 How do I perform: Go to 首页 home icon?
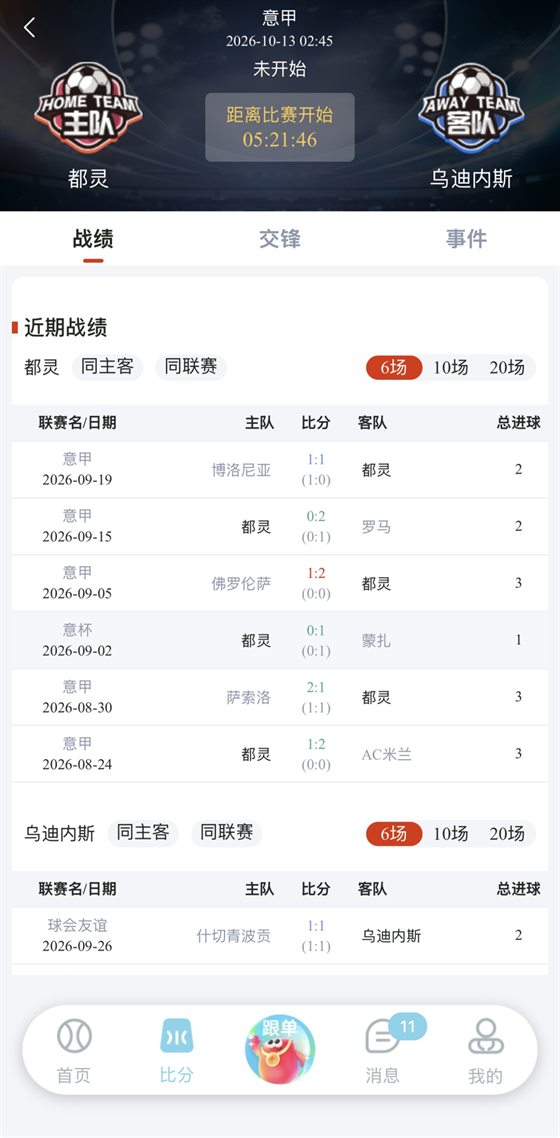[74, 1051]
